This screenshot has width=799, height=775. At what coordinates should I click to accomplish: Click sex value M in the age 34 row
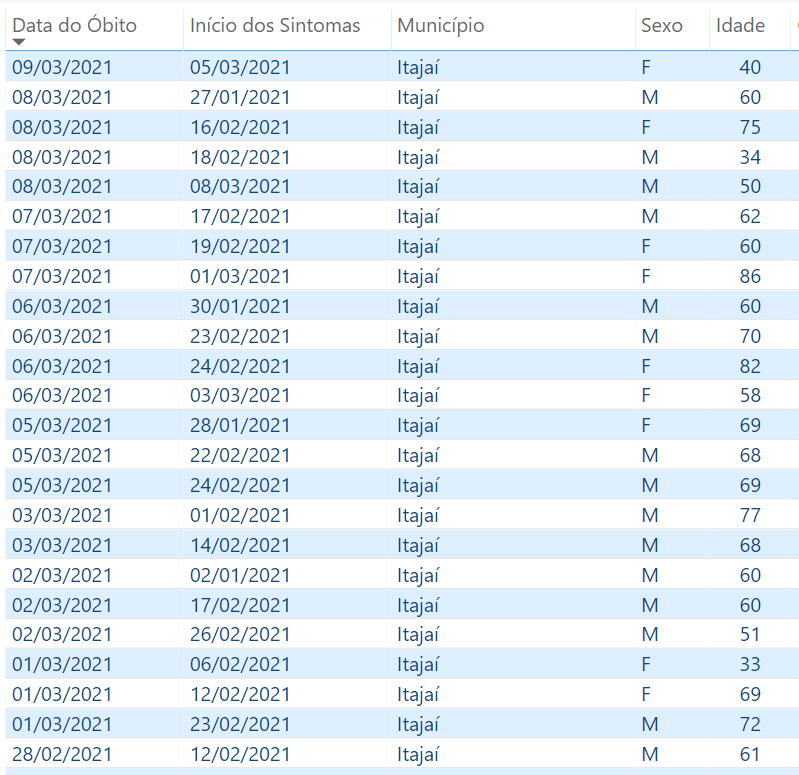pos(650,157)
